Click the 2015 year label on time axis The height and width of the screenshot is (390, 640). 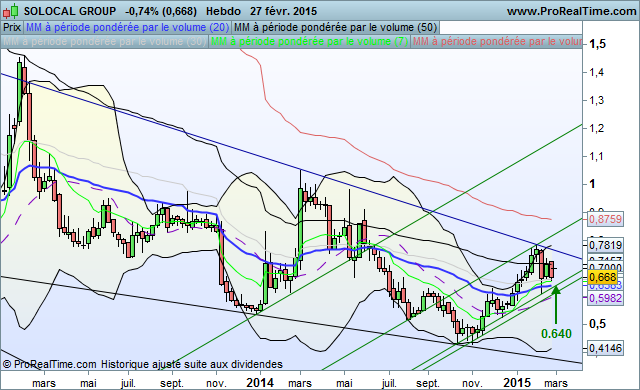tap(517, 383)
